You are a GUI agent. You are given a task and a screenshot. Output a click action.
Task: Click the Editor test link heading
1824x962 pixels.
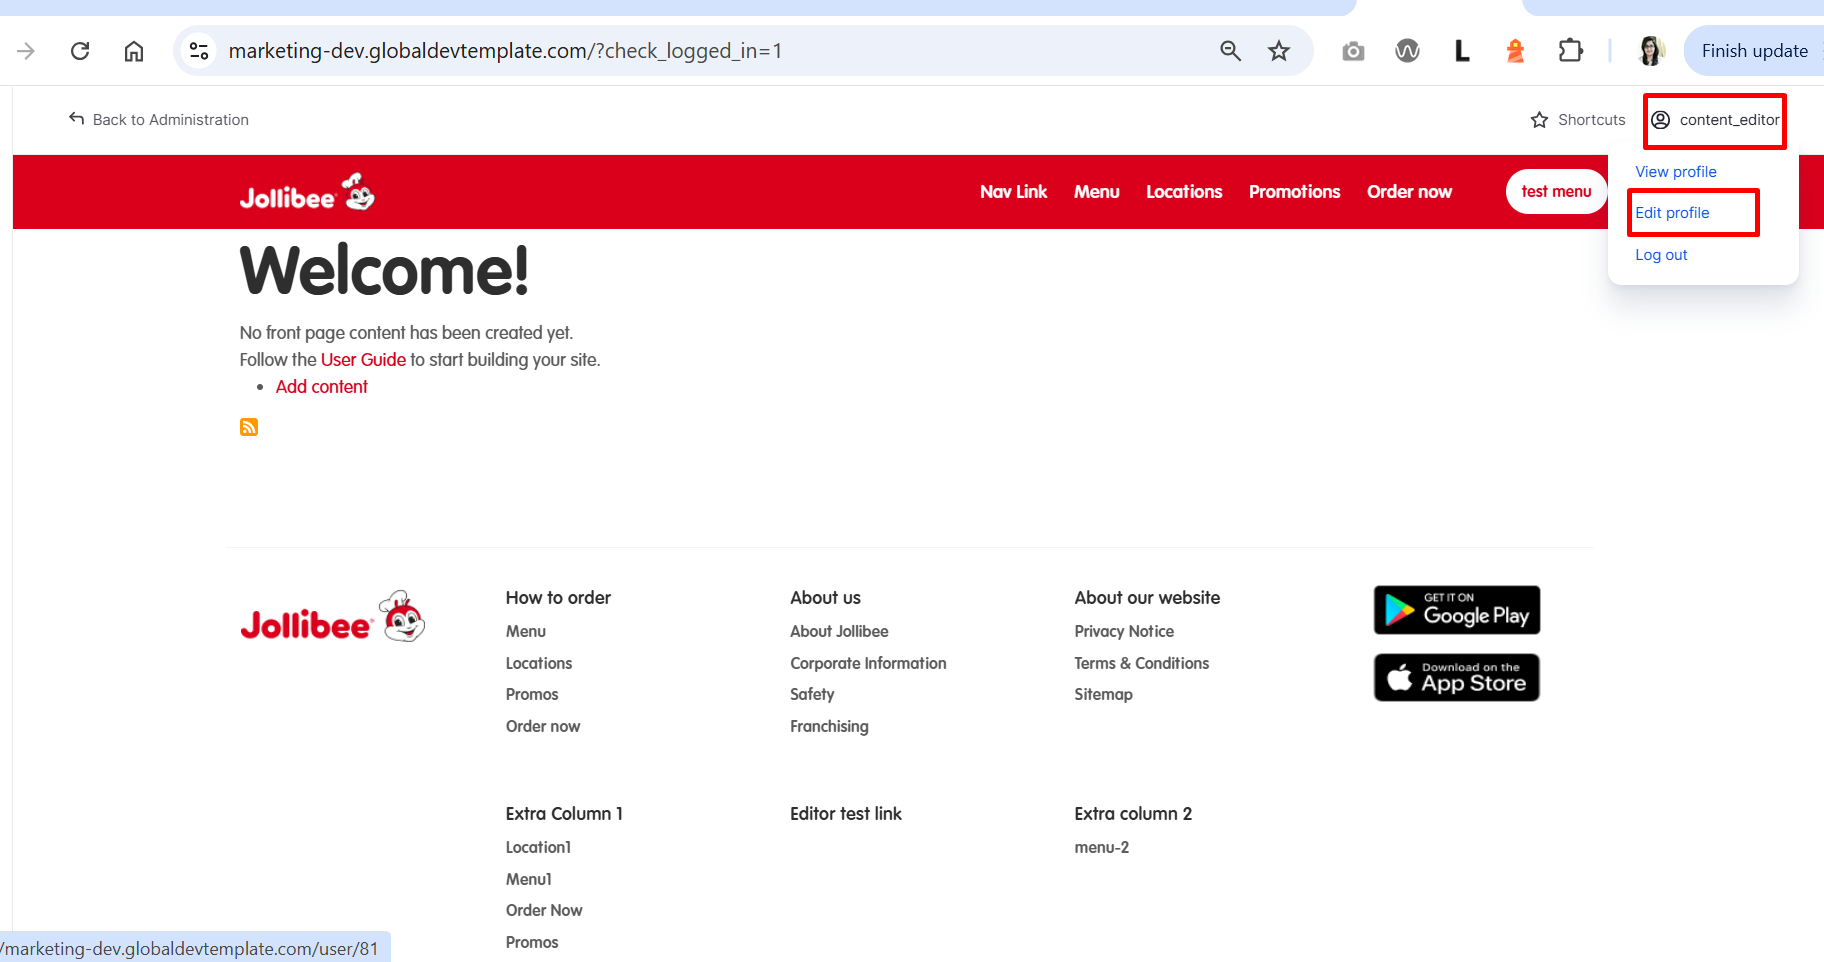click(x=846, y=814)
